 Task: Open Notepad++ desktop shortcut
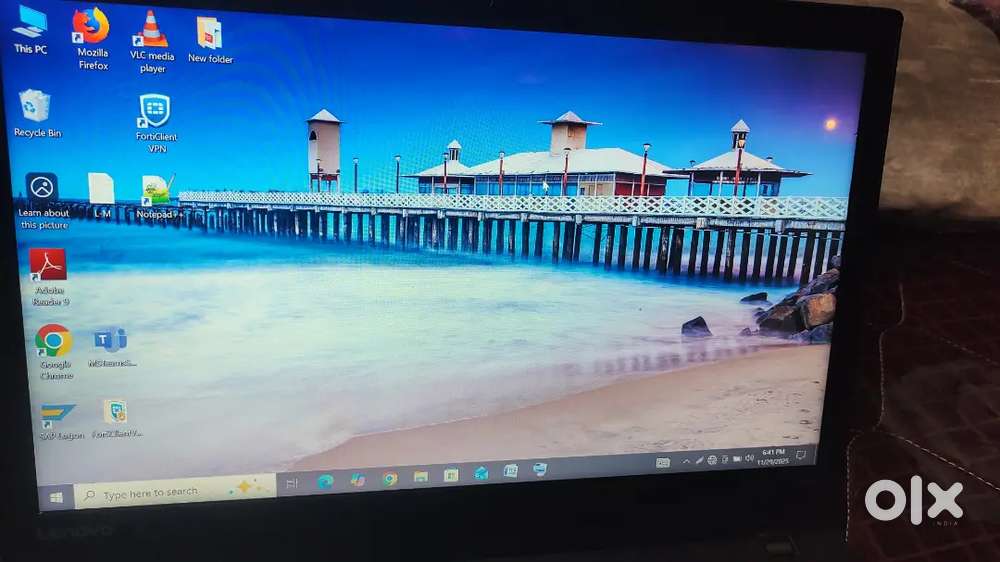(156, 190)
